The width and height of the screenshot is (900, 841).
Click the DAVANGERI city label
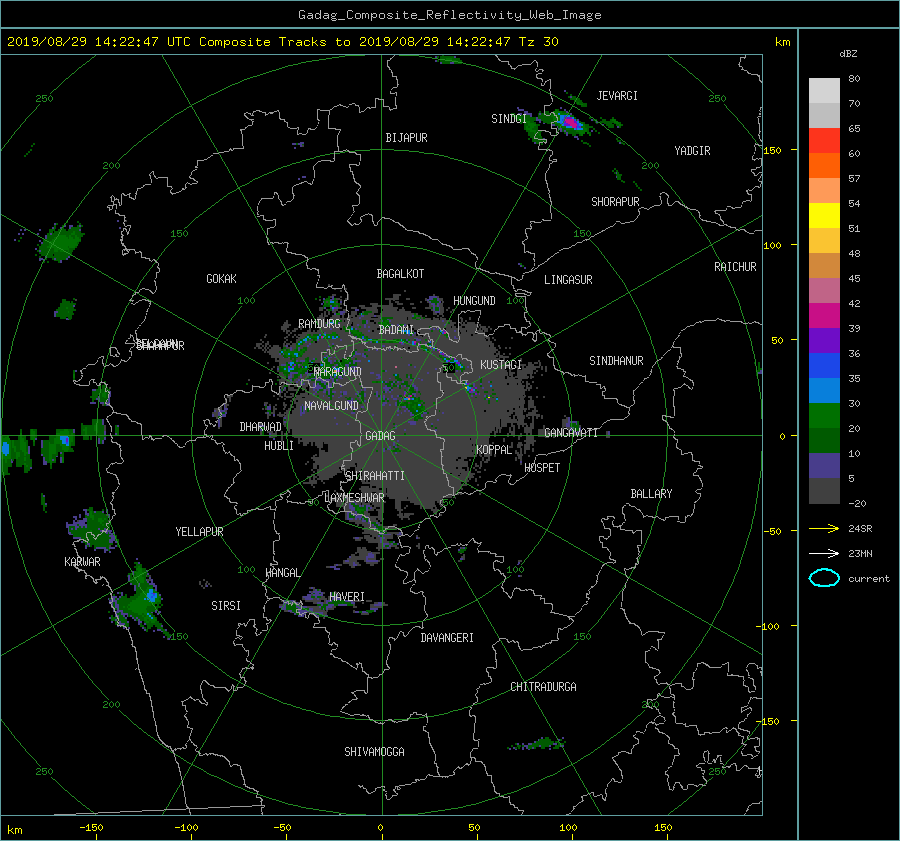pos(447,638)
